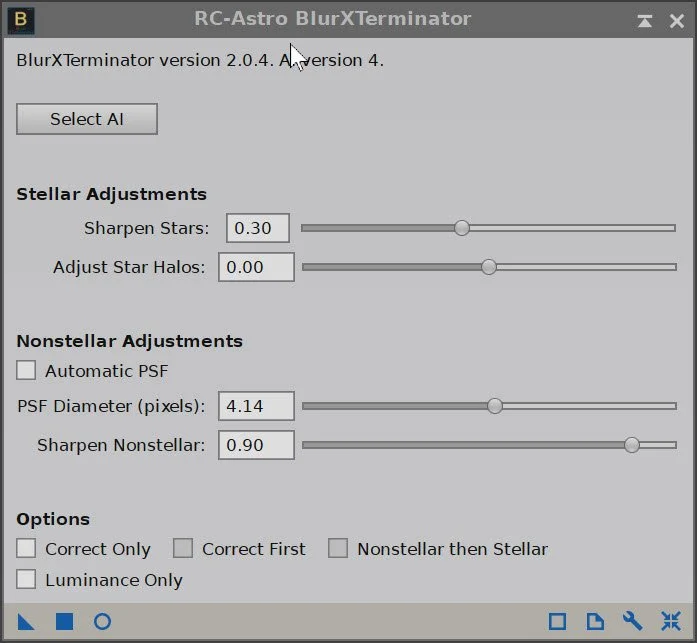
Task: Click the Real-Time Preview rectangle icon
Action: point(557,622)
